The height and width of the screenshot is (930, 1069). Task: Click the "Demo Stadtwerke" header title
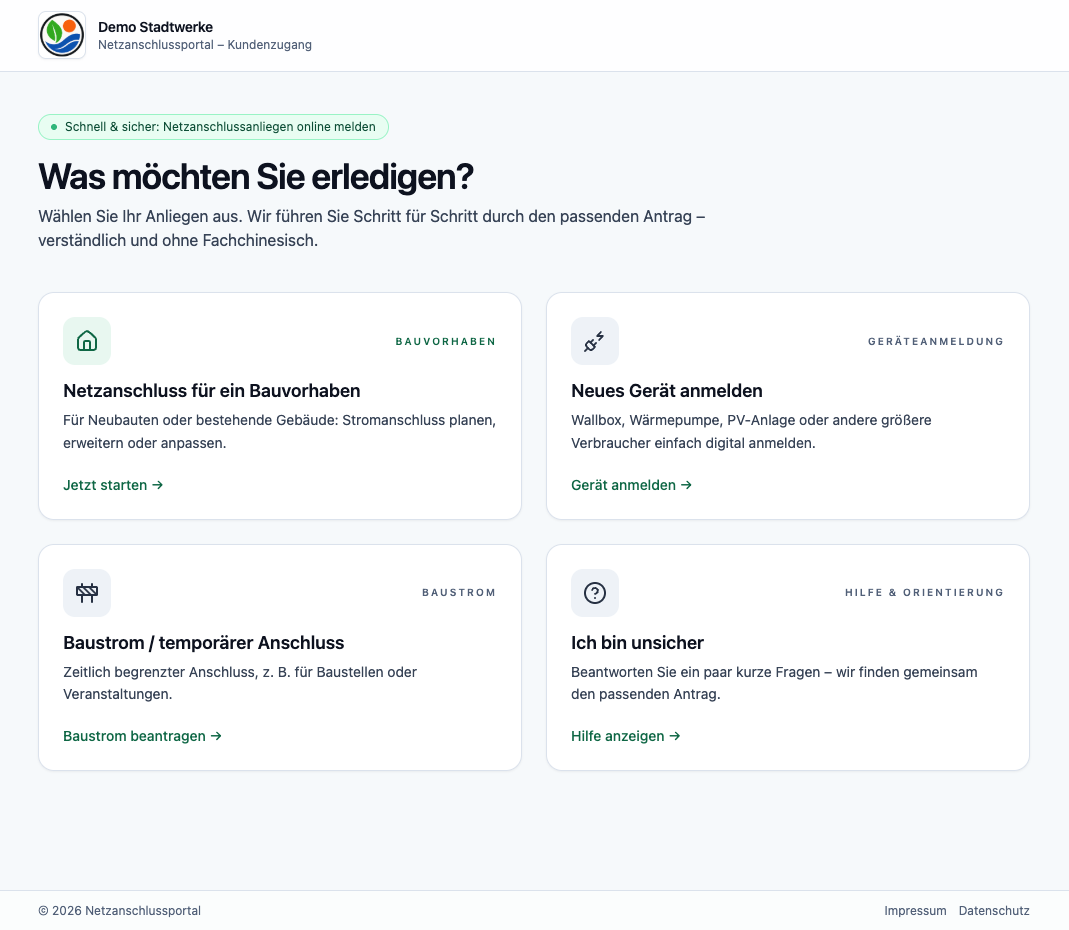pyautogui.click(x=155, y=27)
